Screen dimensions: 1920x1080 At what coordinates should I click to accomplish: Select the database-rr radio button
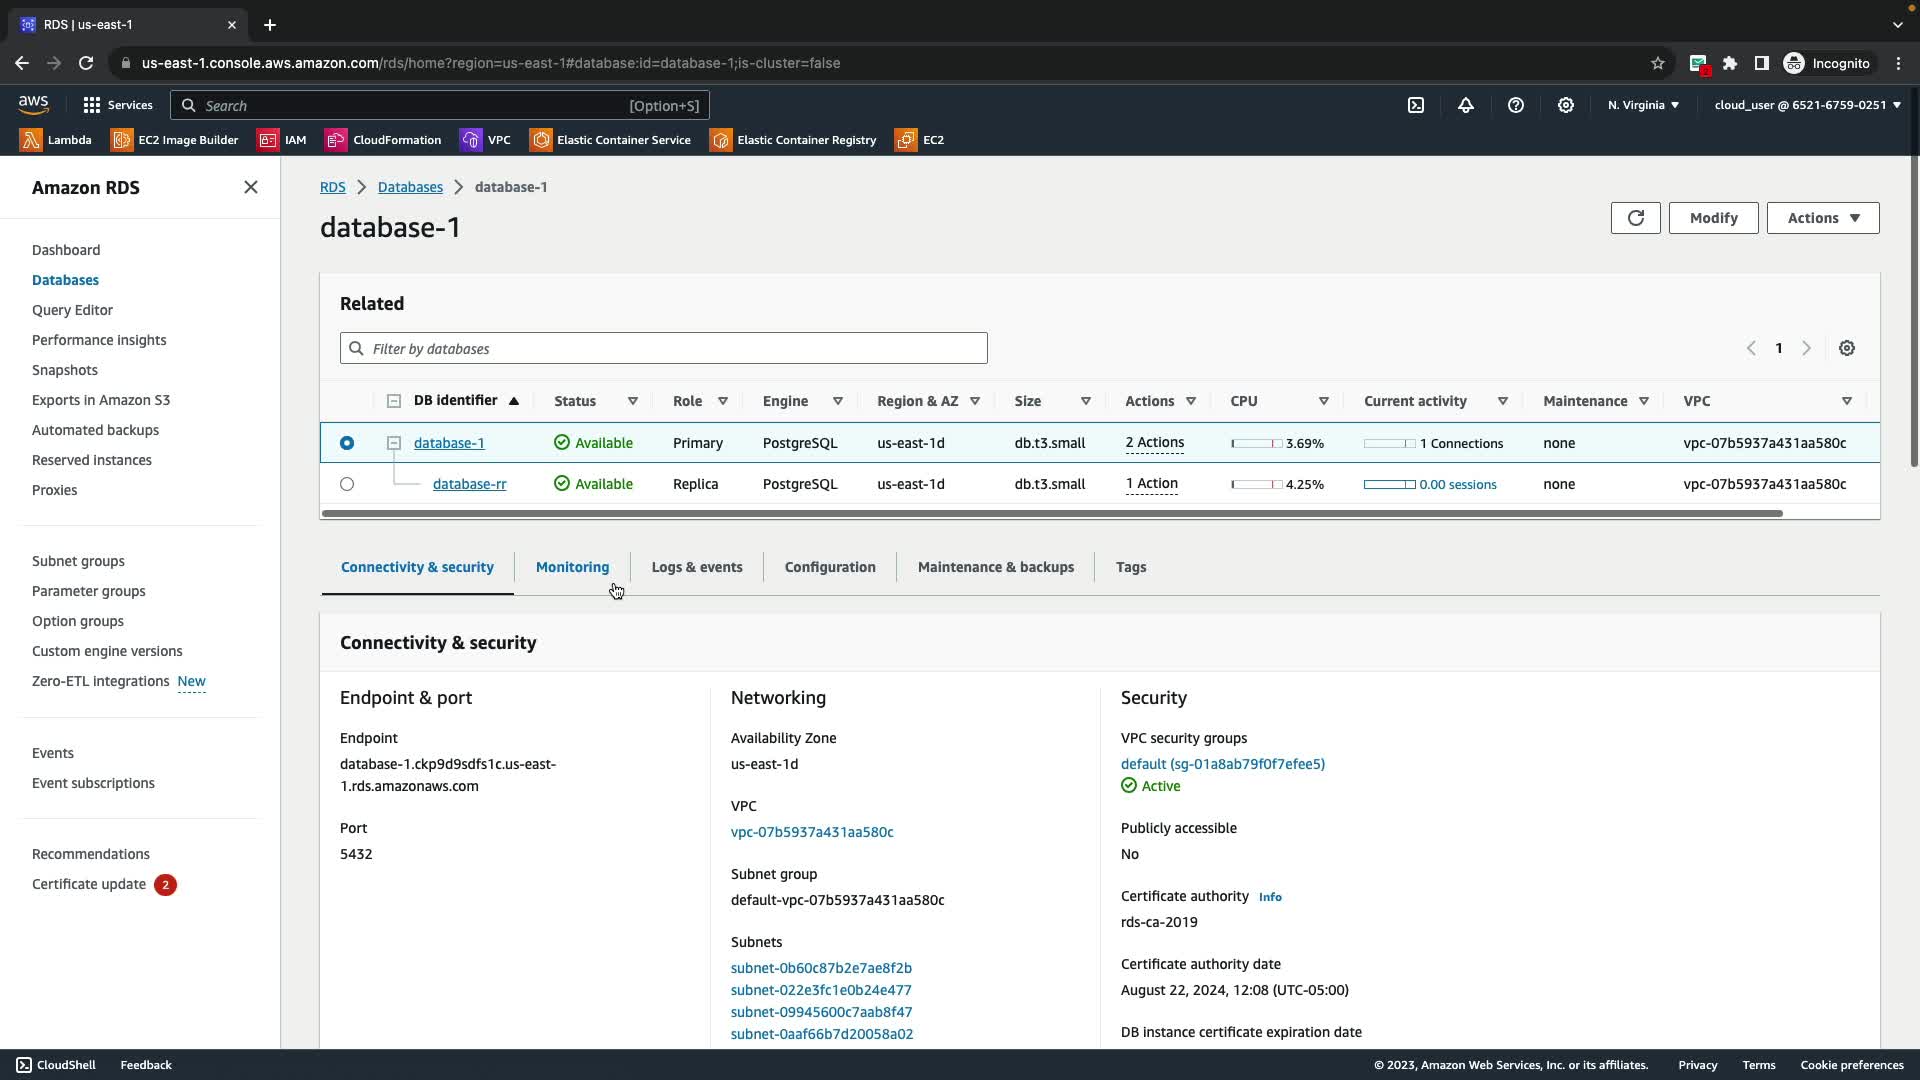click(347, 484)
